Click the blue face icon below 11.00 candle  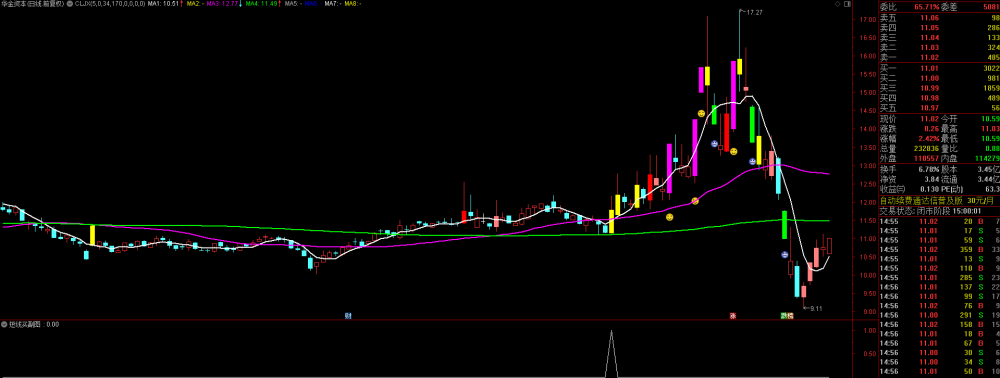pyautogui.click(x=784, y=255)
